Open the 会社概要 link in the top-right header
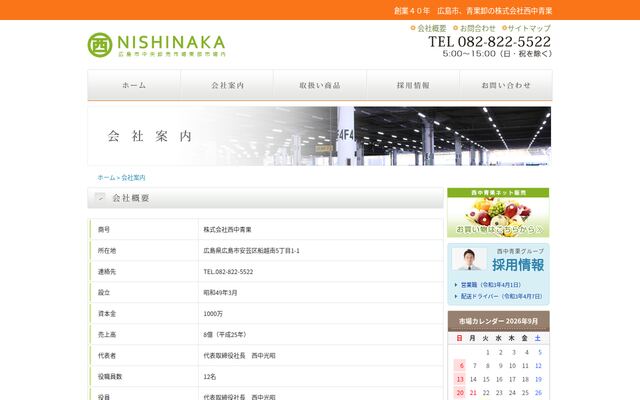The width and height of the screenshot is (640, 400). point(429,28)
